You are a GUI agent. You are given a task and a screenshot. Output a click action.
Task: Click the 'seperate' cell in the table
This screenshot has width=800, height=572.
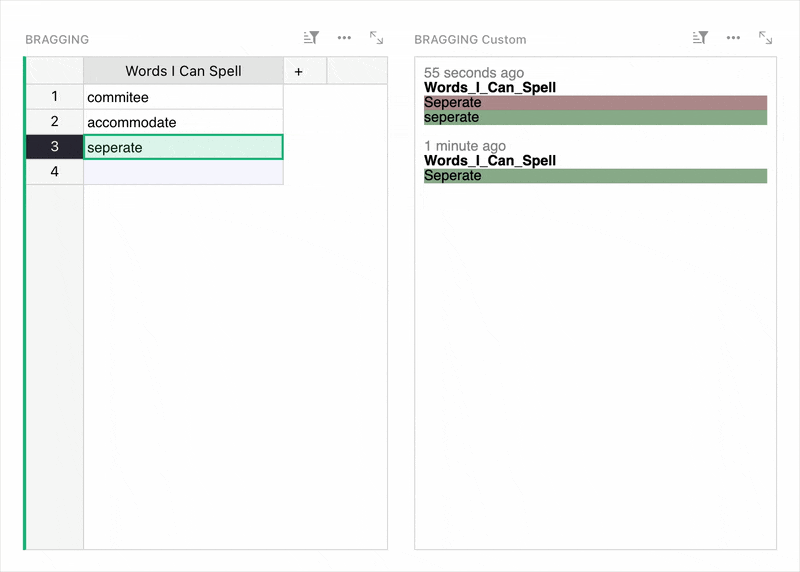pyautogui.click(x=183, y=147)
